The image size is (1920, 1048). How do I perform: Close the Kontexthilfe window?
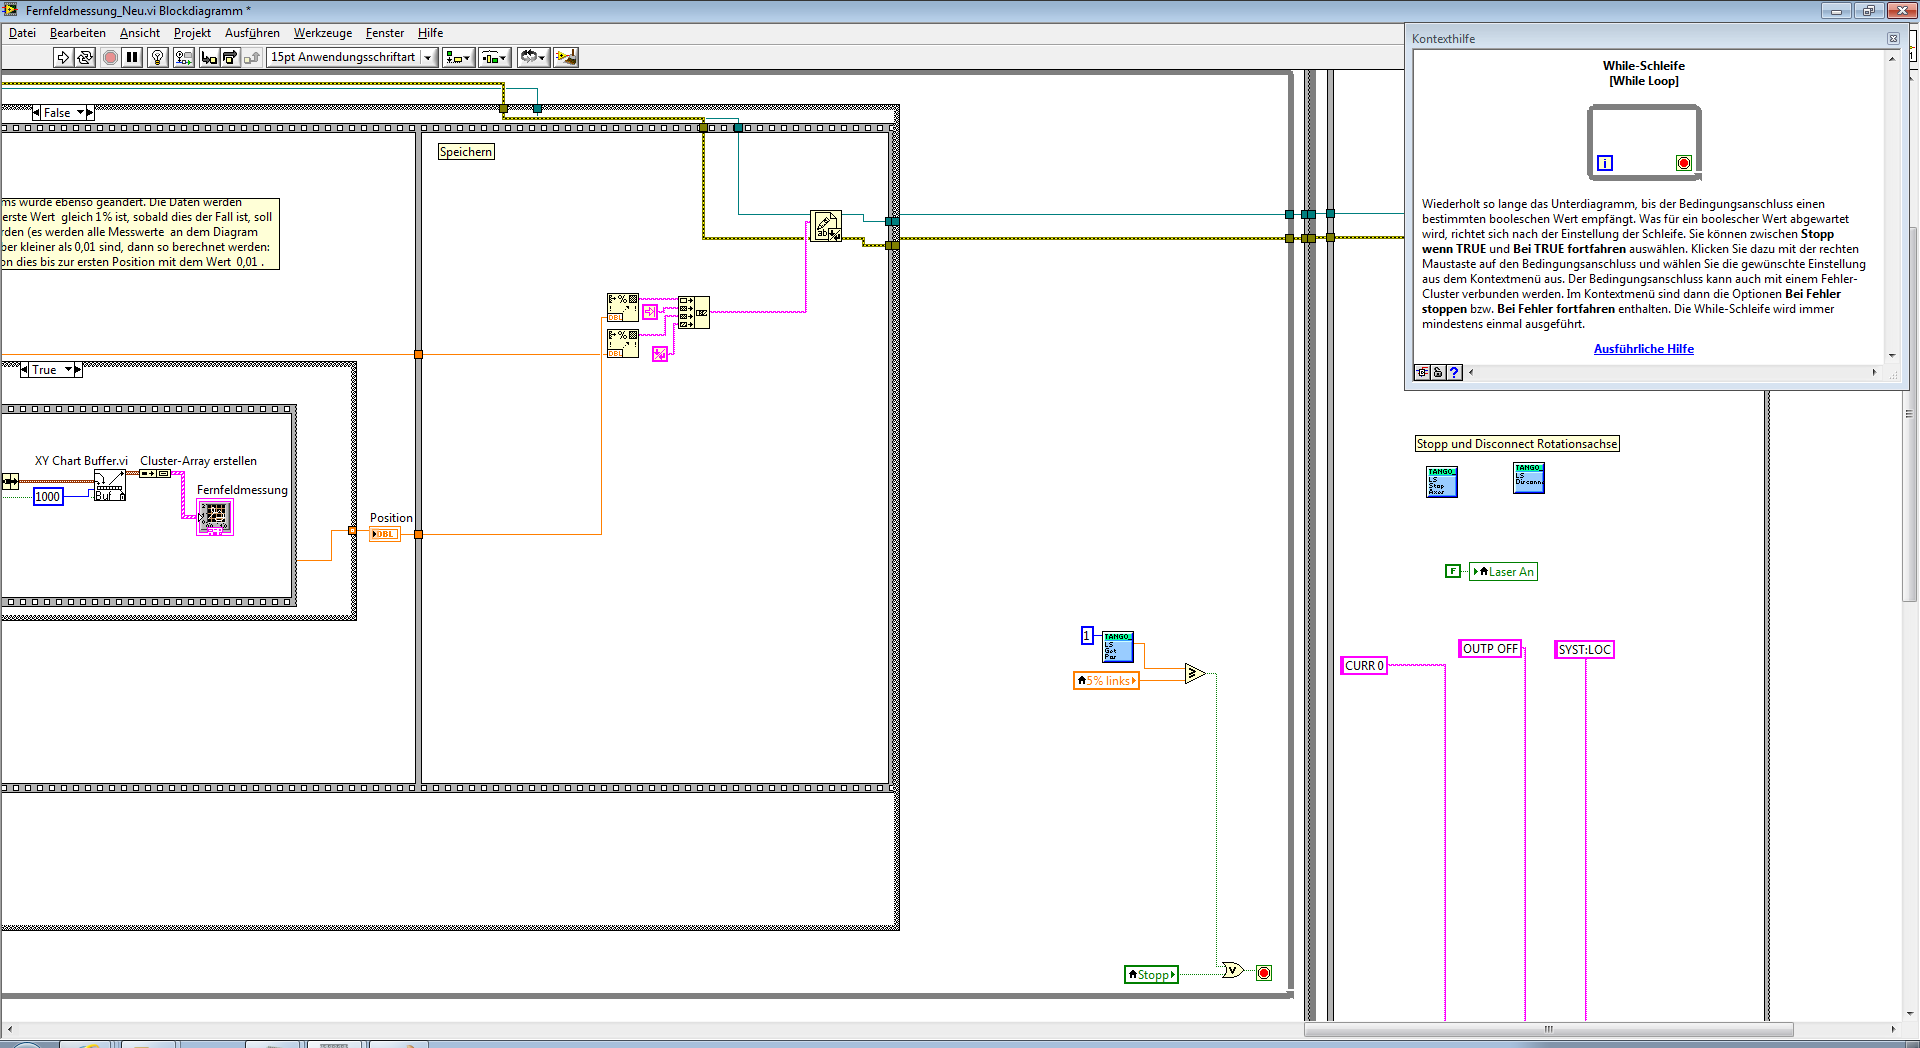[1893, 39]
